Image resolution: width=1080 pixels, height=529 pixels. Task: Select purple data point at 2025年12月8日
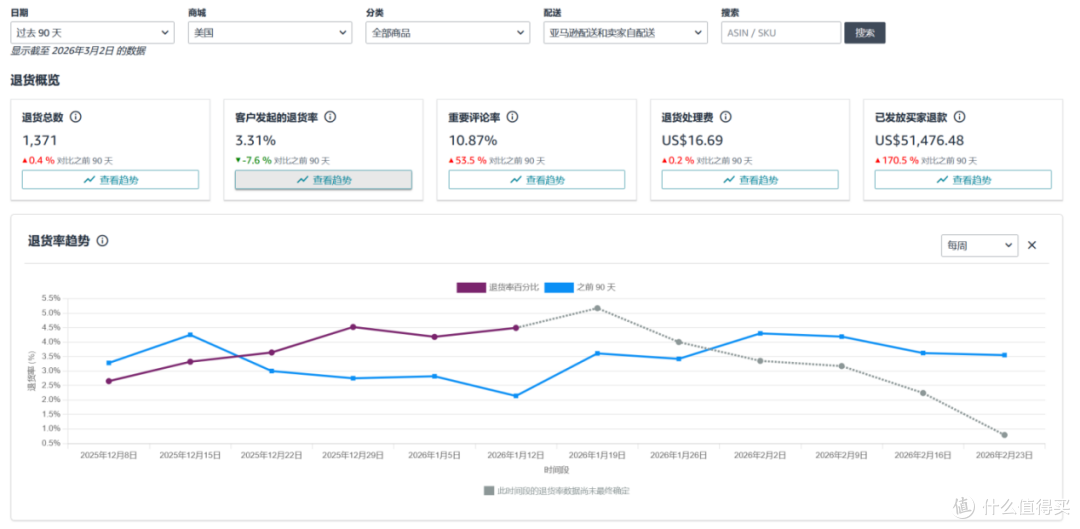(109, 381)
